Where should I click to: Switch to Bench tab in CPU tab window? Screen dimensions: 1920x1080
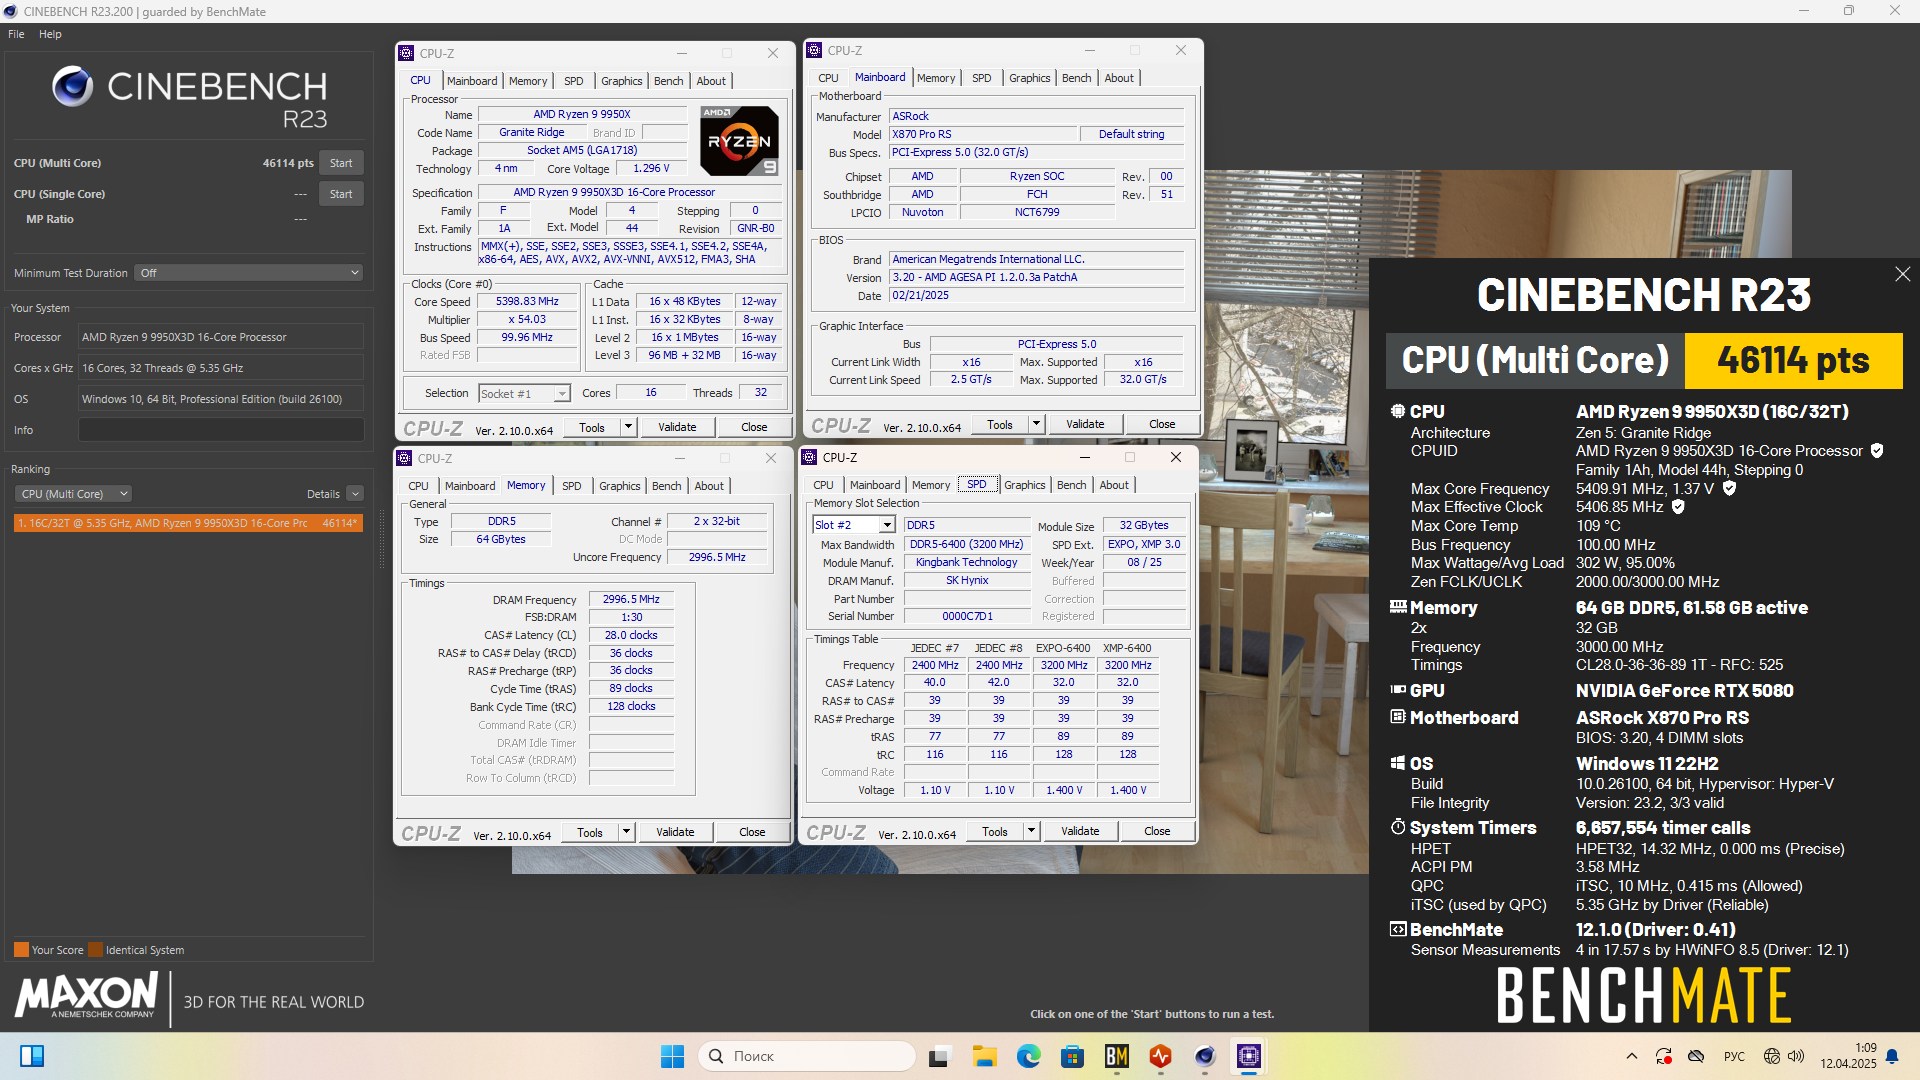668,81
